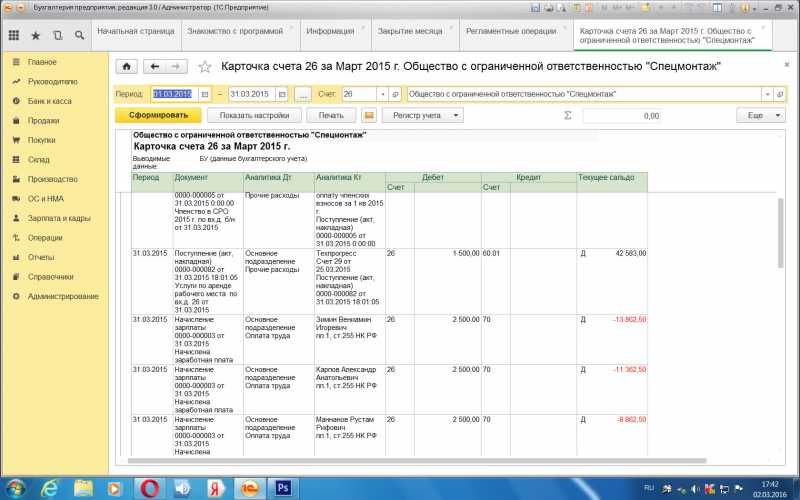Click the Сформировать button

point(158,115)
